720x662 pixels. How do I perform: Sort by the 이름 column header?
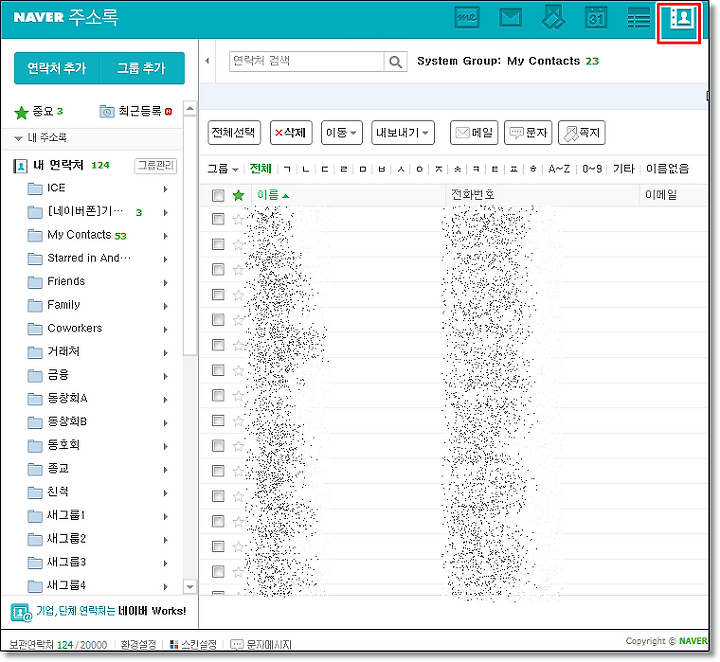[x=273, y=196]
